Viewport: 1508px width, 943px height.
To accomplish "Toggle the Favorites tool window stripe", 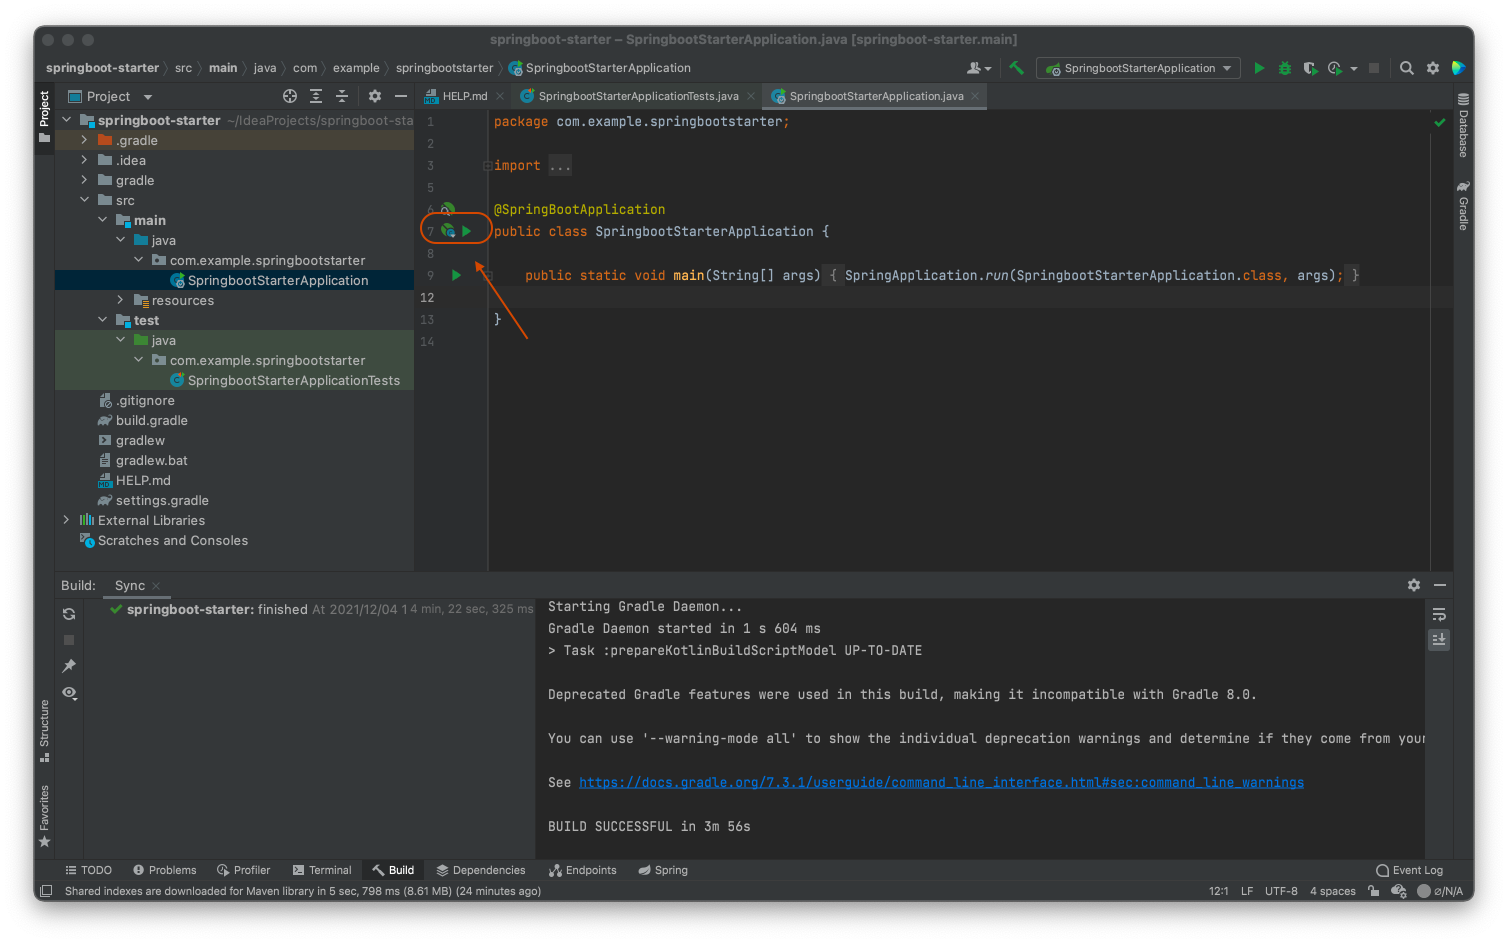I will pos(44,816).
